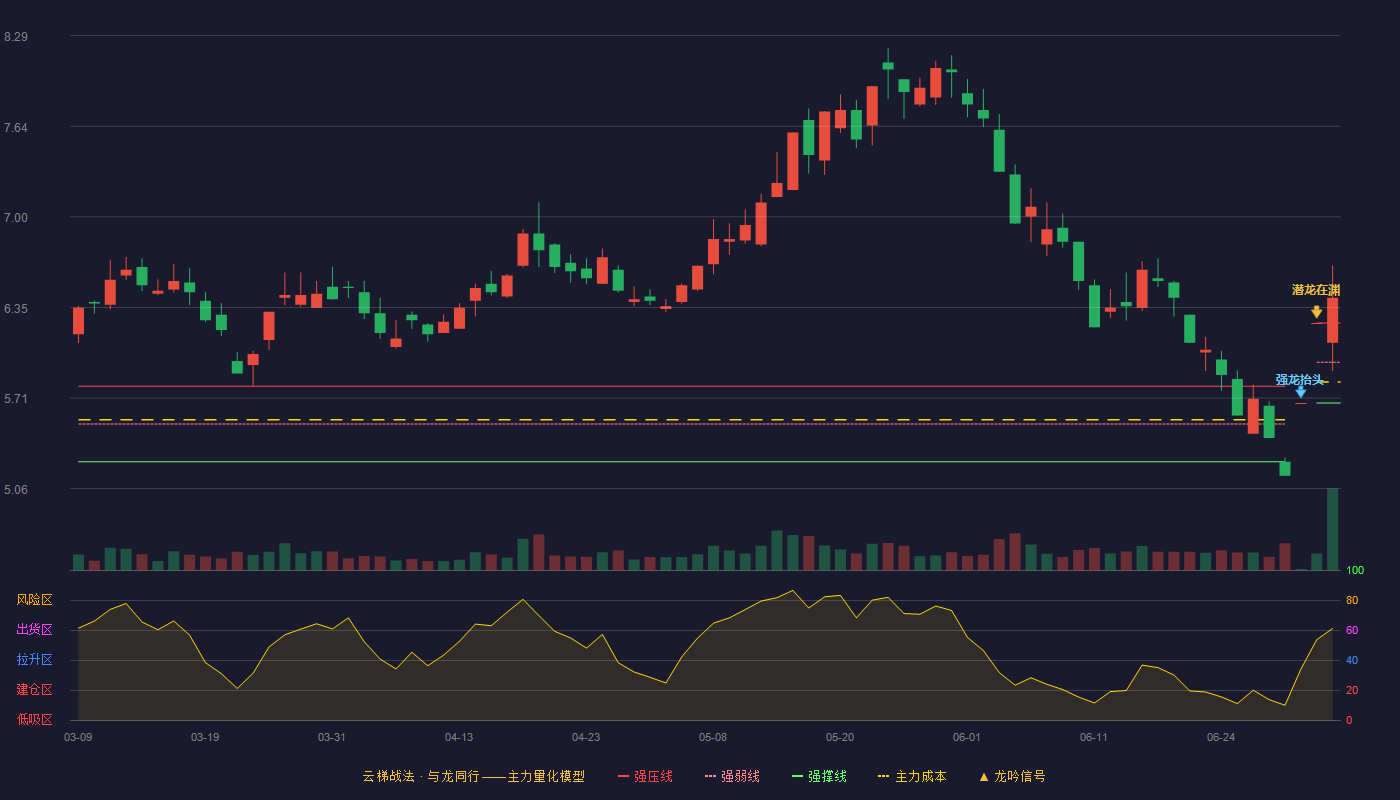Toggle the 主力成本 legend series
Image resolution: width=1400 pixels, height=800 pixels.
pos(911,776)
